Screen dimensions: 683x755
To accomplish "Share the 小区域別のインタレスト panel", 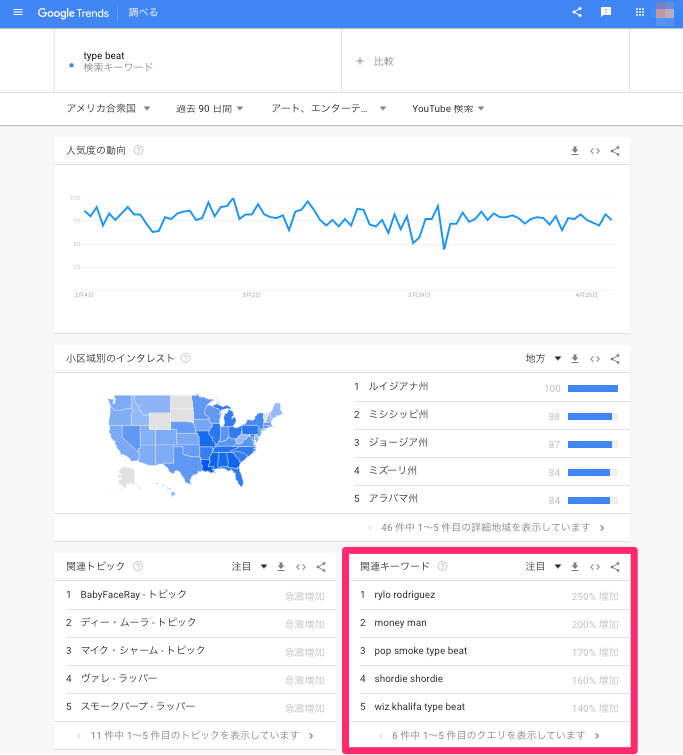I will tap(615, 358).
